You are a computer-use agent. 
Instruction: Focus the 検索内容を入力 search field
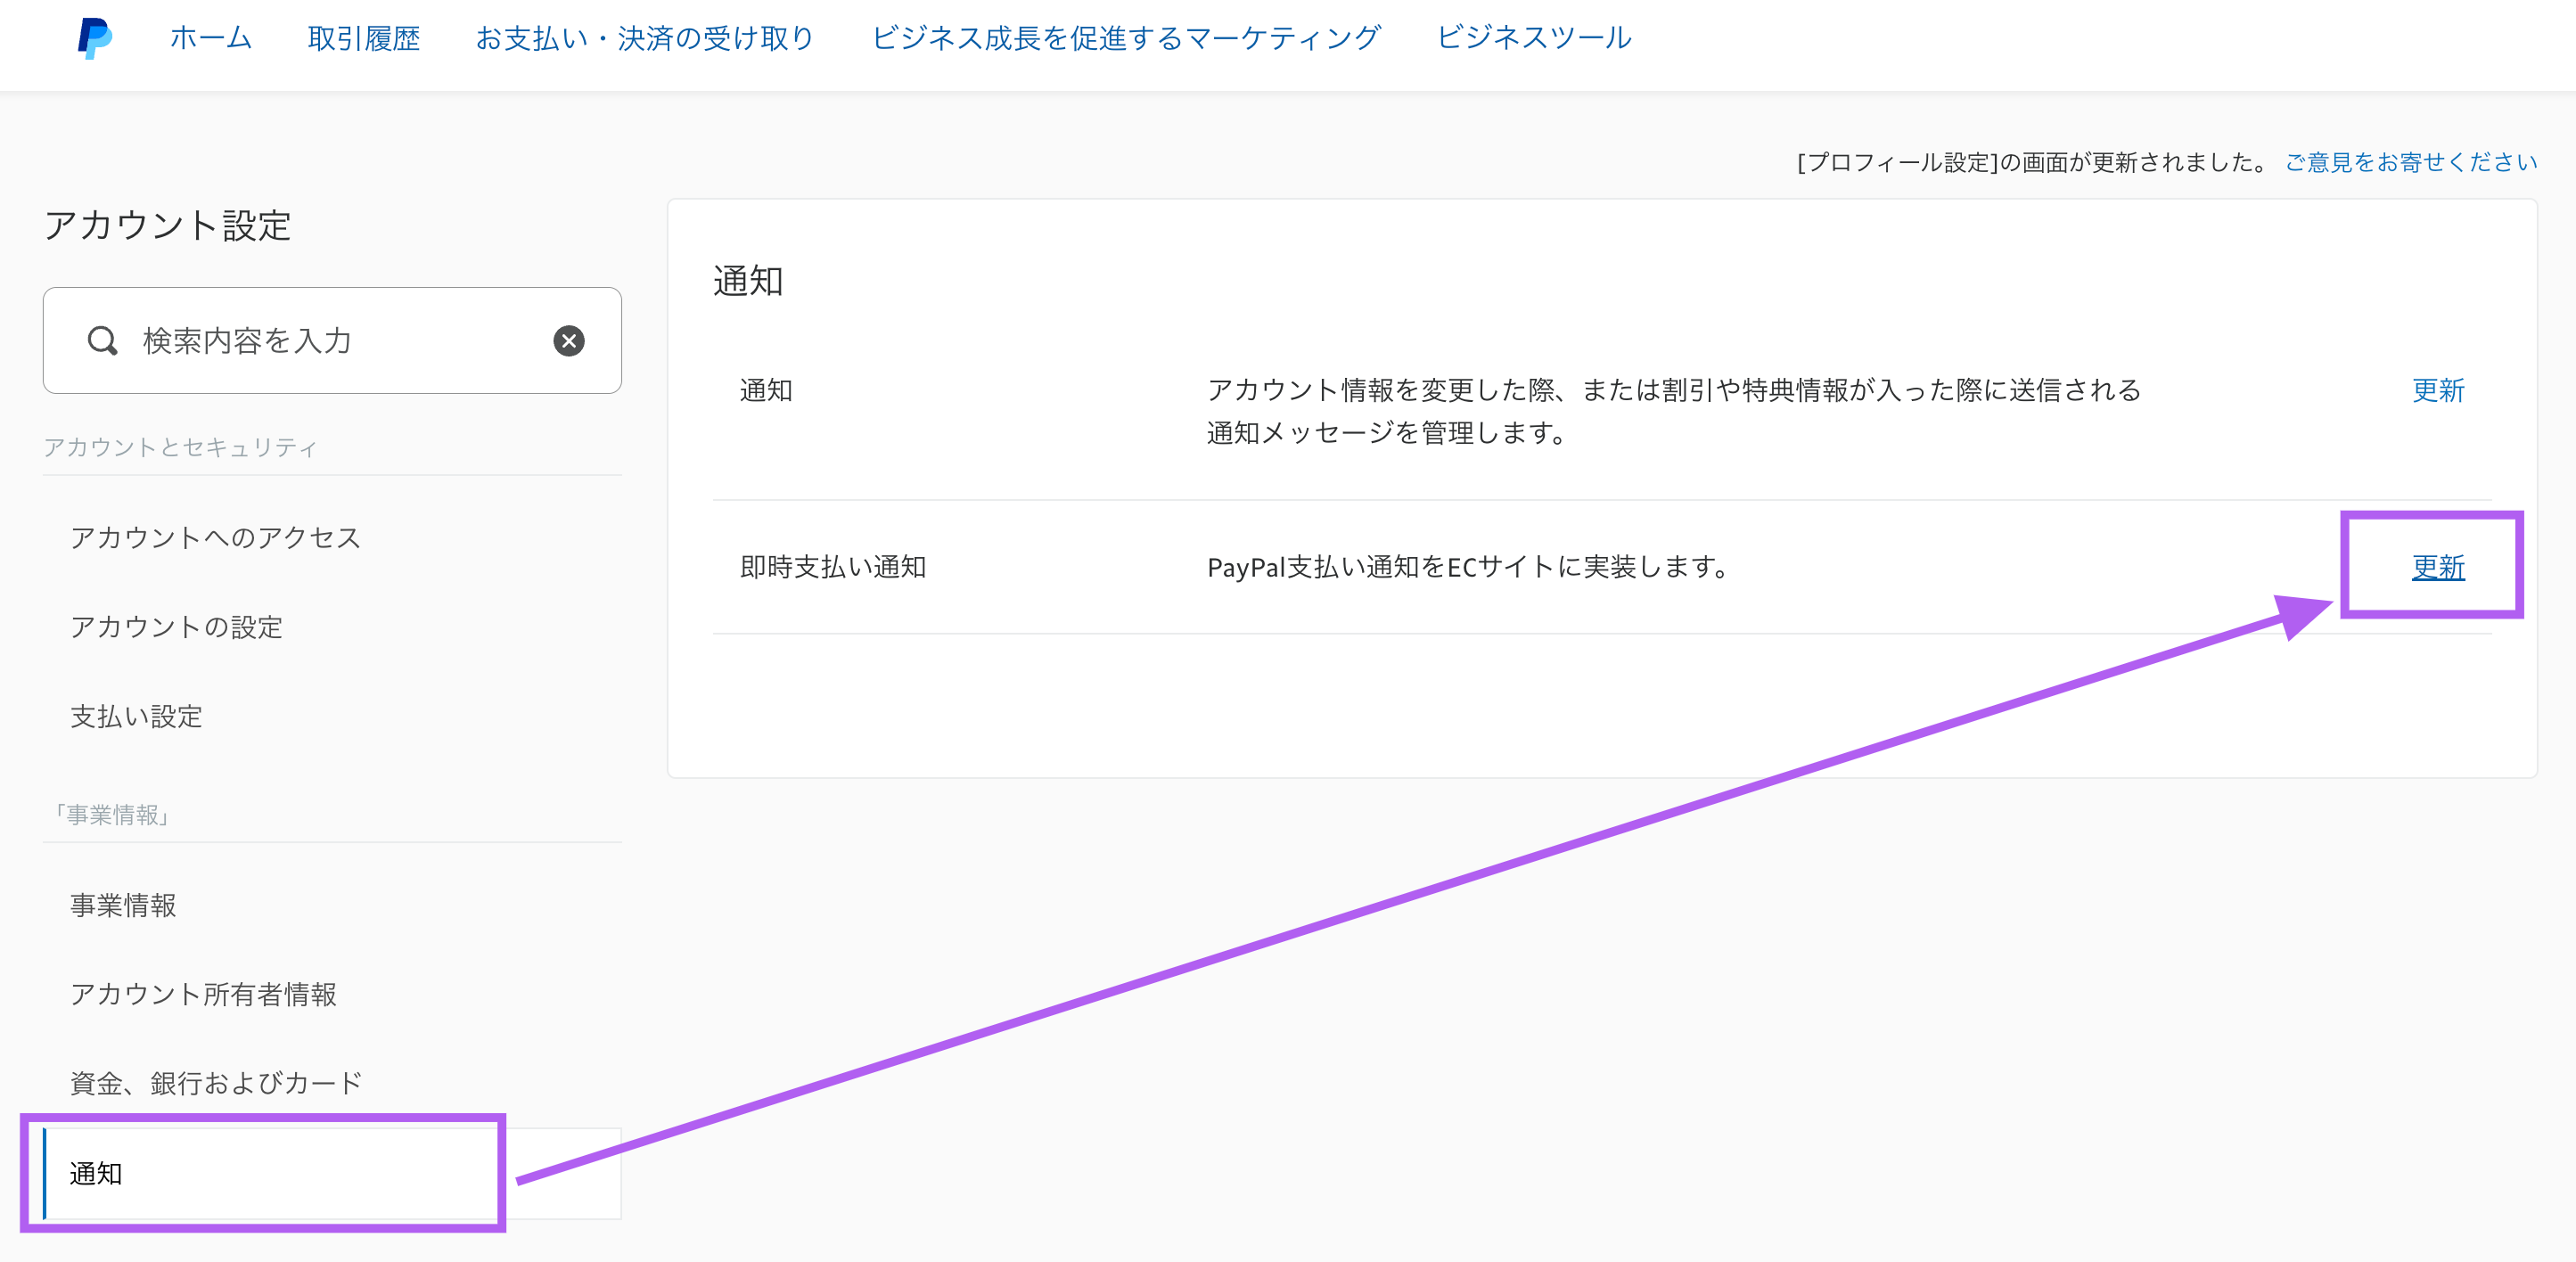pyautogui.click(x=332, y=341)
